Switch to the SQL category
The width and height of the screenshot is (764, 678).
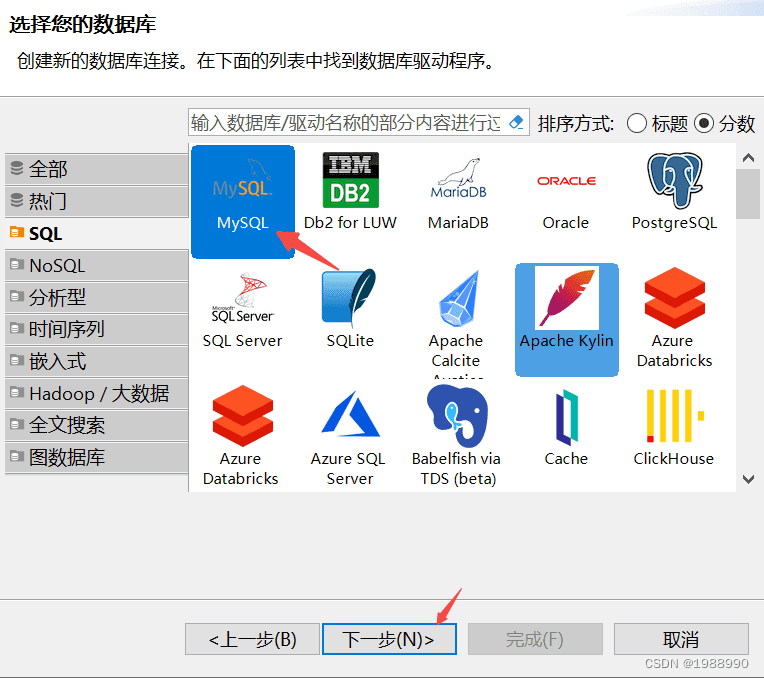(96, 233)
